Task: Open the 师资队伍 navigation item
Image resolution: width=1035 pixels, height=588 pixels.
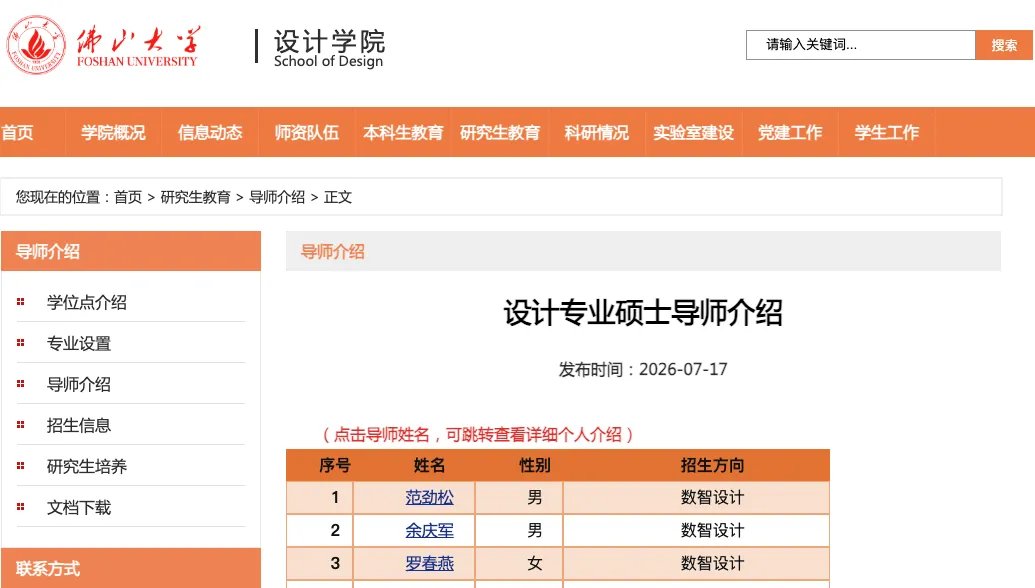Action: click(306, 133)
